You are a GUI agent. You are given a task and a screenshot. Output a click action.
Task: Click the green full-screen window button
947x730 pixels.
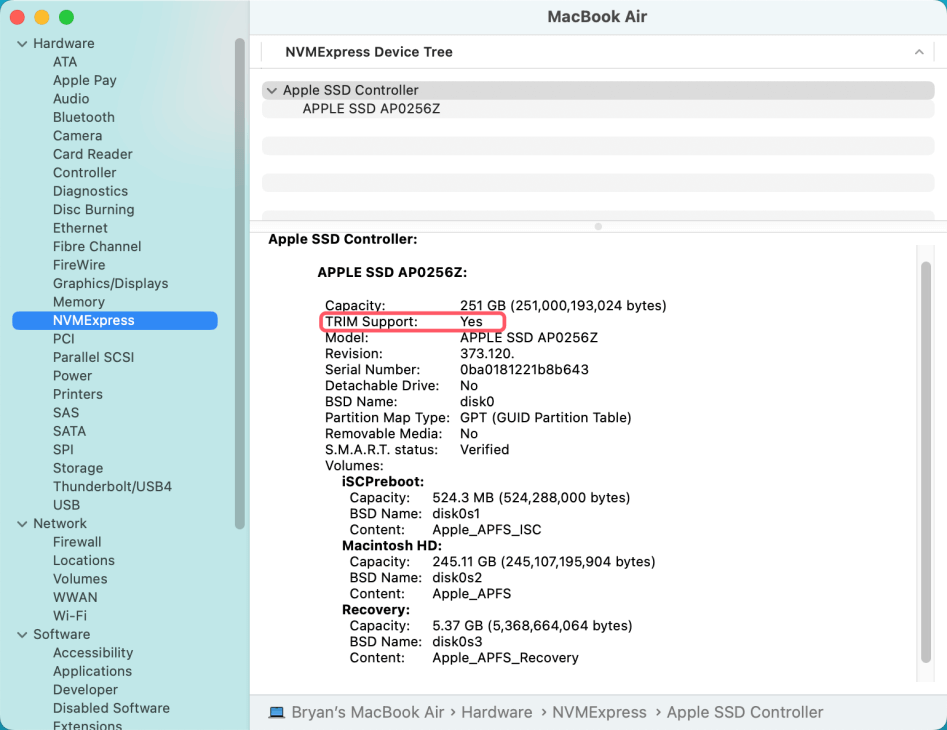pyautogui.click(x=66, y=18)
